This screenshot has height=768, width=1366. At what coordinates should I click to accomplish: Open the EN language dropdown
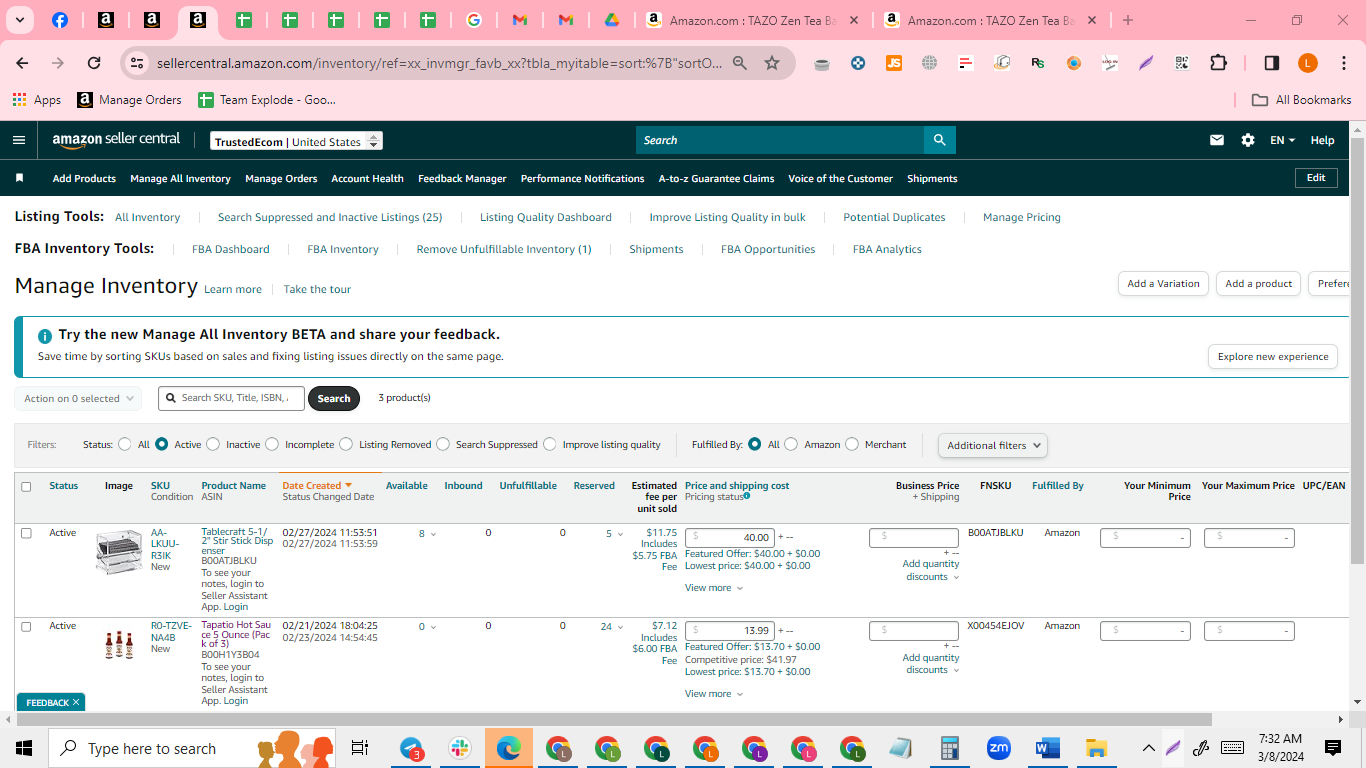[1282, 140]
